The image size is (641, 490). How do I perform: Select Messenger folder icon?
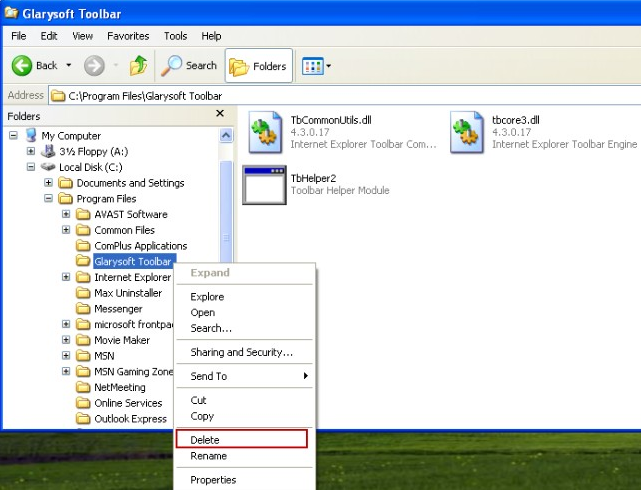click(x=83, y=309)
